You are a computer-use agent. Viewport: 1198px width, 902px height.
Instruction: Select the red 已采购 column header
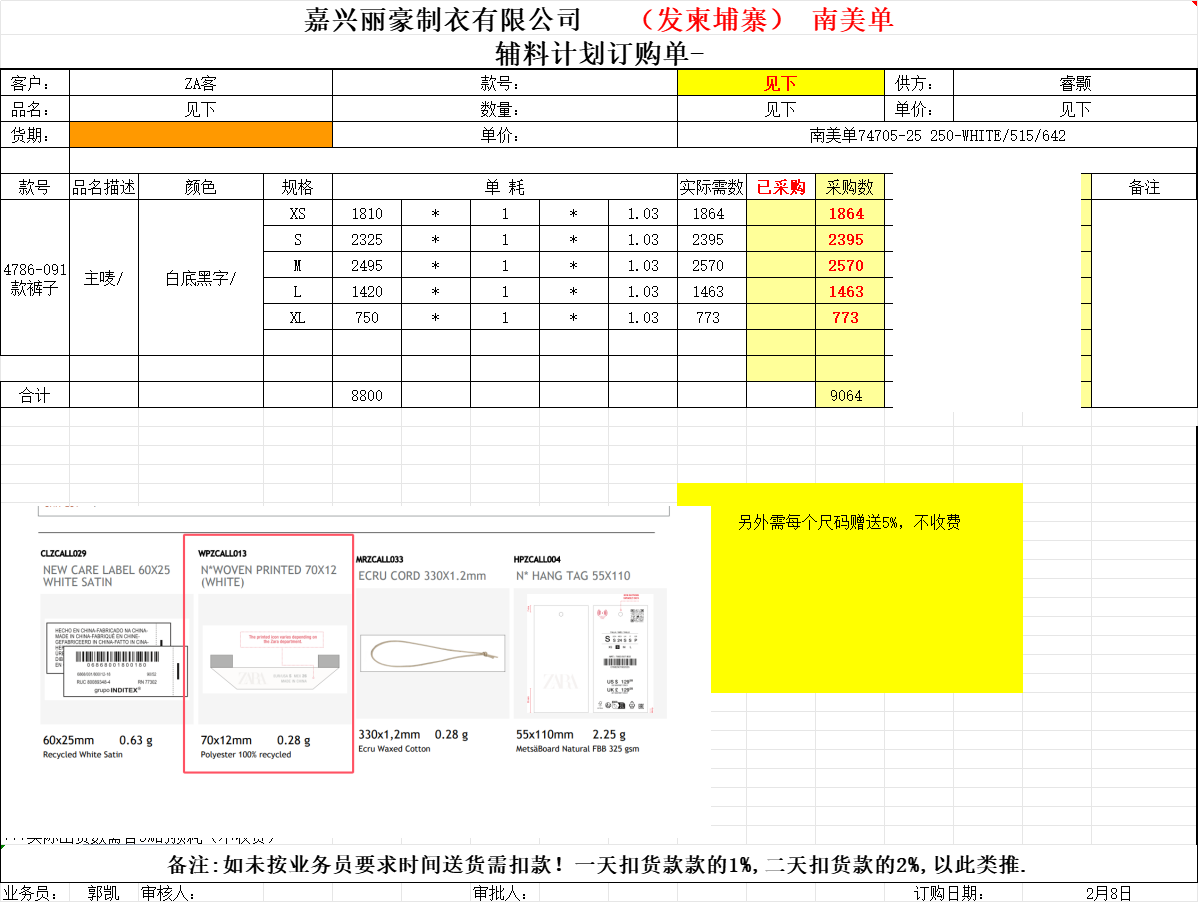[780, 187]
